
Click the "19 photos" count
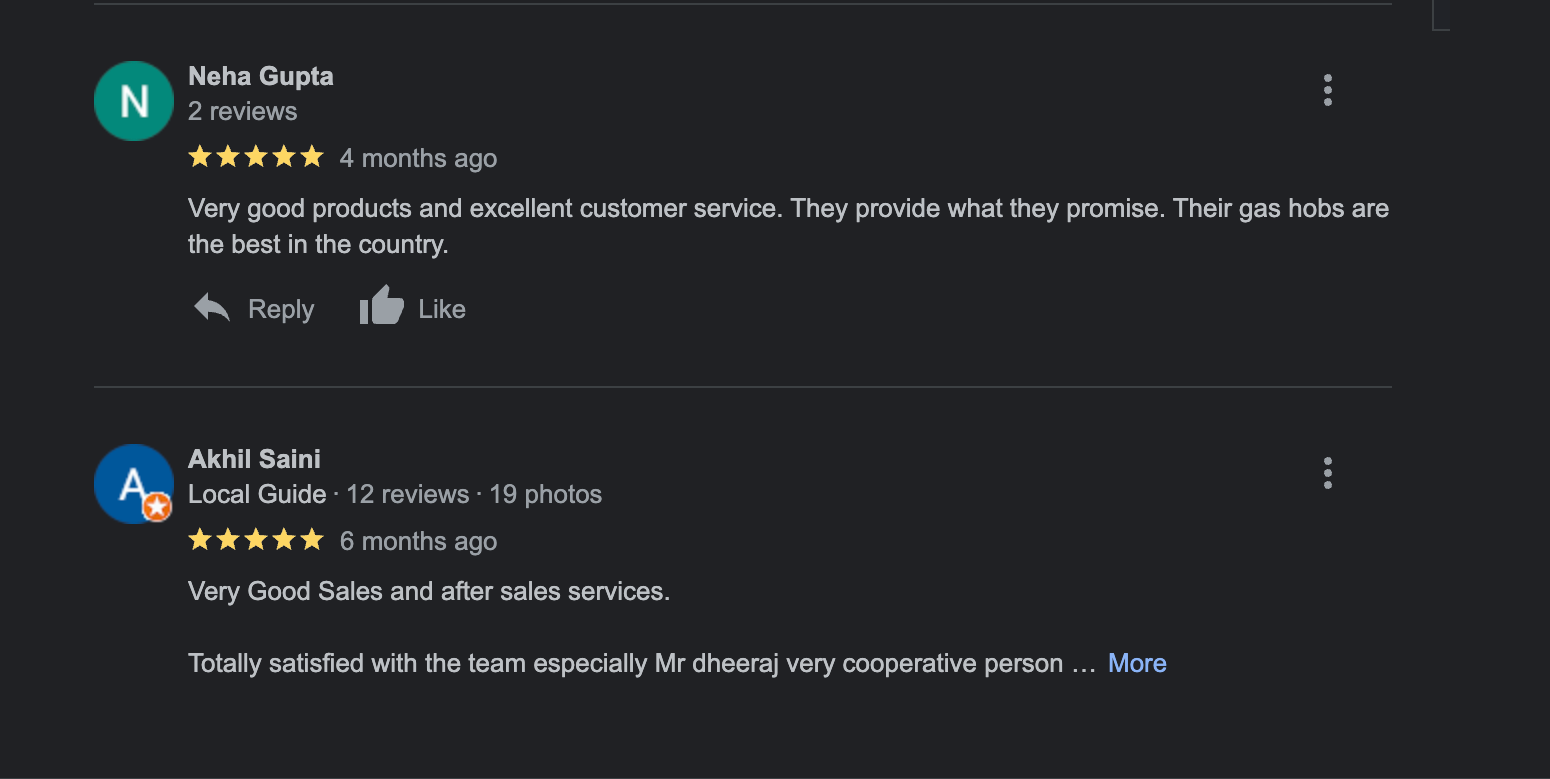pos(546,494)
